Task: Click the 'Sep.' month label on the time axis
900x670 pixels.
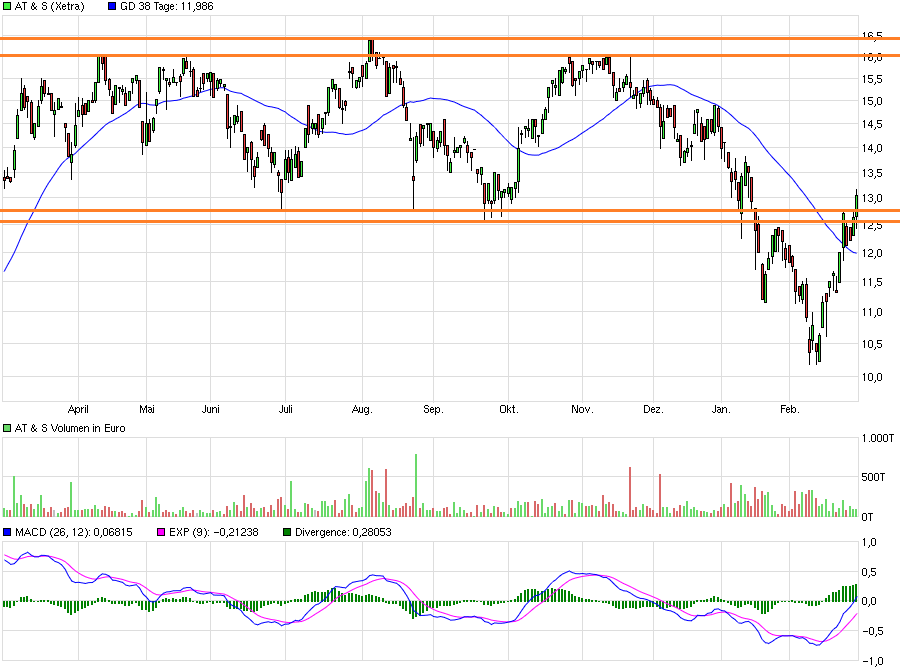Action: pyautogui.click(x=433, y=409)
